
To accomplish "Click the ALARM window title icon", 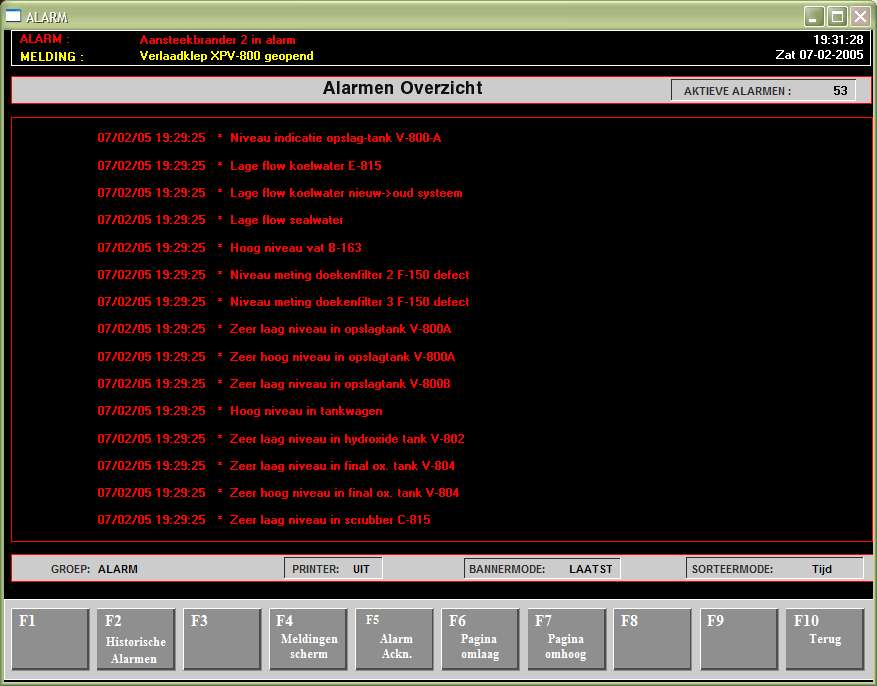I will 13,16.
